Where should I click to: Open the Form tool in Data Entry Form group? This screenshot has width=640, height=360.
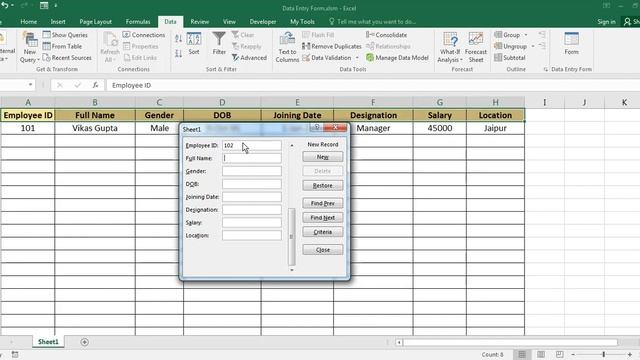[571, 43]
